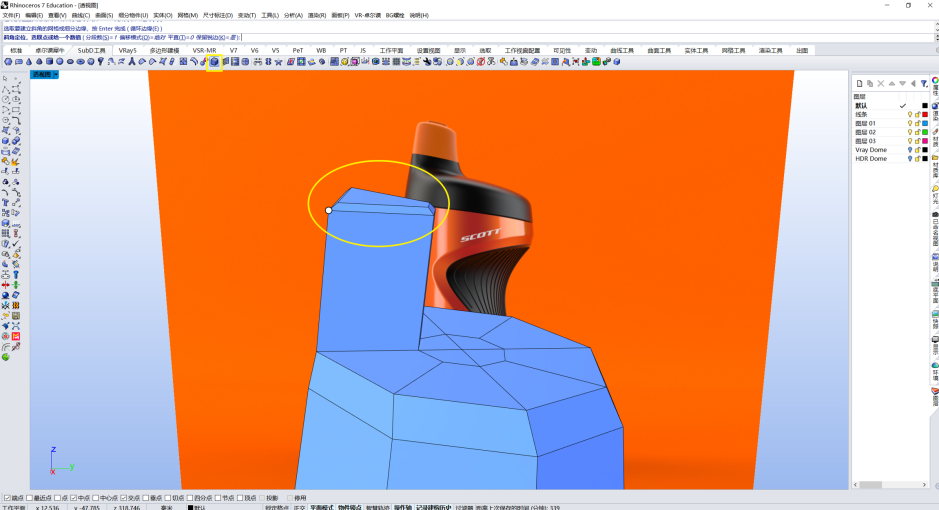Enable the 中心点 (Center) osnap checkbox

point(95,498)
